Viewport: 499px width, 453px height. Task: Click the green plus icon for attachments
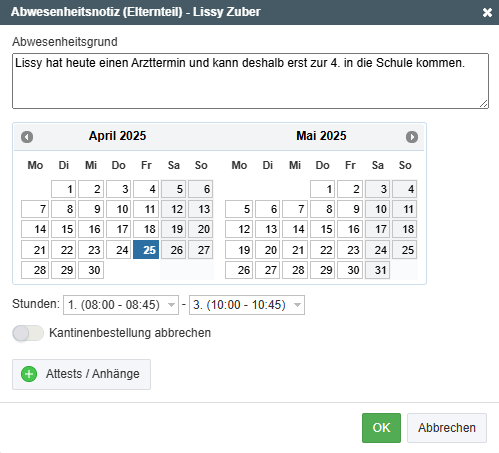(x=29, y=374)
